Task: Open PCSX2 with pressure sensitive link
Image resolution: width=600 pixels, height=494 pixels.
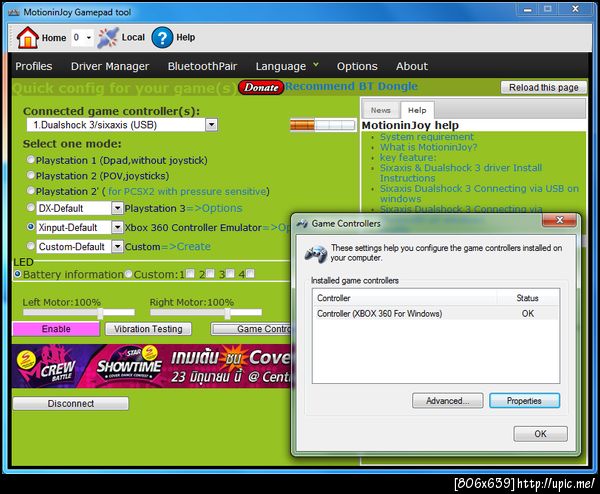Action: [x=187, y=191]
